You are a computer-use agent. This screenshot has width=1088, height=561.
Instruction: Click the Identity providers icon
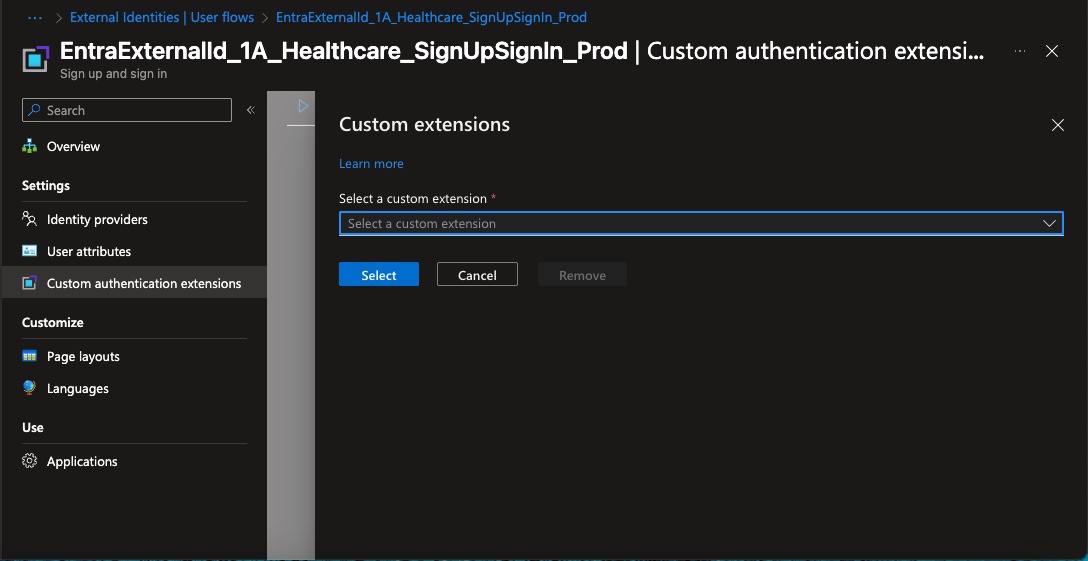29,219
